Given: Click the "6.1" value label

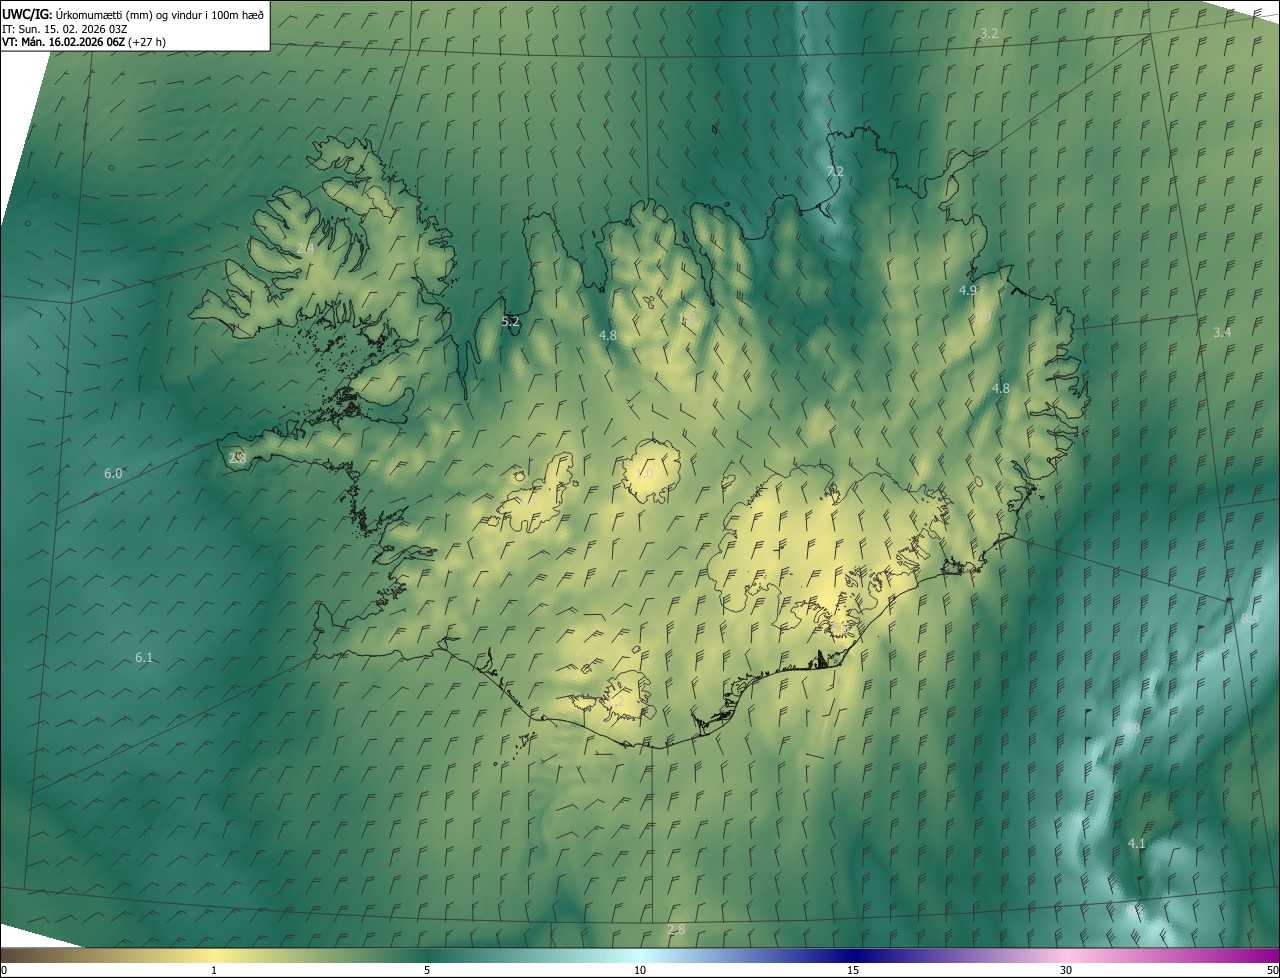Looking at the screenshot, I should tap(144, 658).
